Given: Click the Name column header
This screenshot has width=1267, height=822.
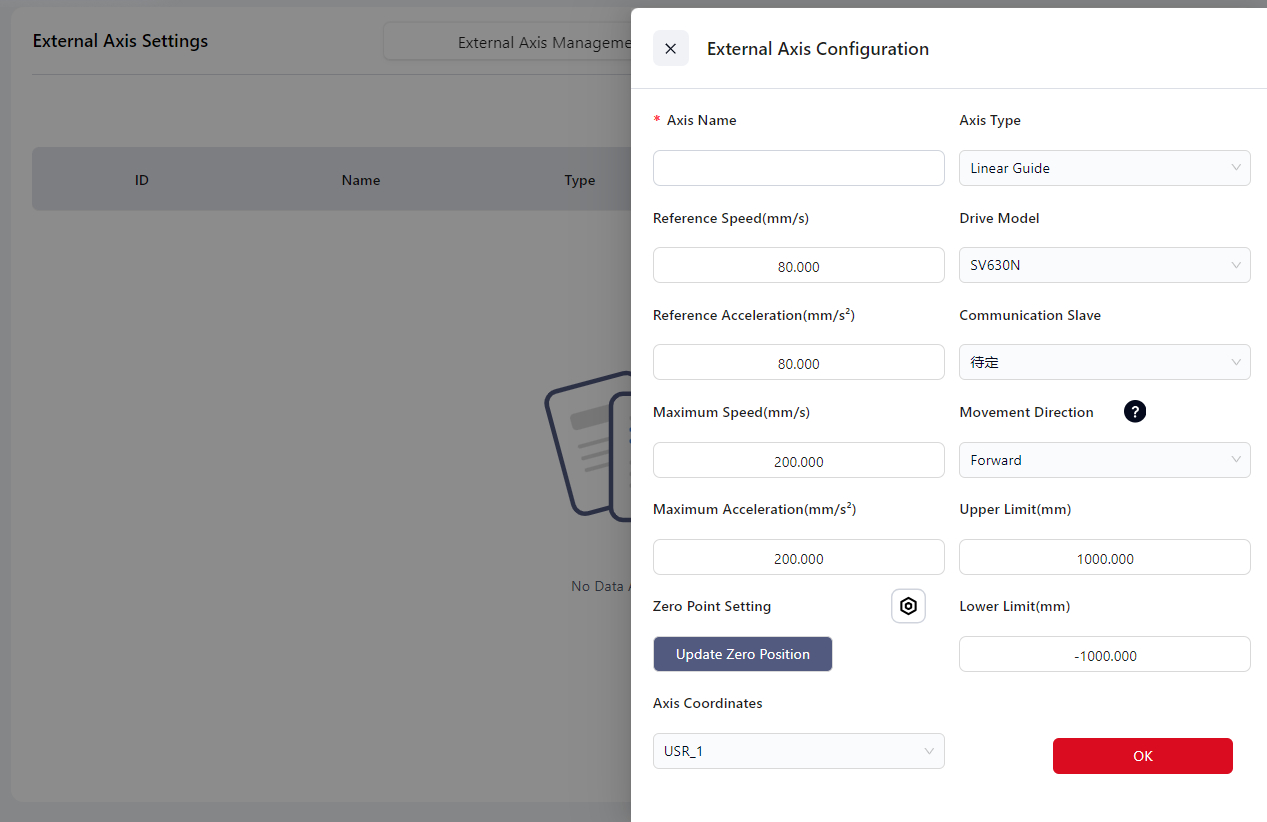Looking at the screenshot, I should 360,180.
